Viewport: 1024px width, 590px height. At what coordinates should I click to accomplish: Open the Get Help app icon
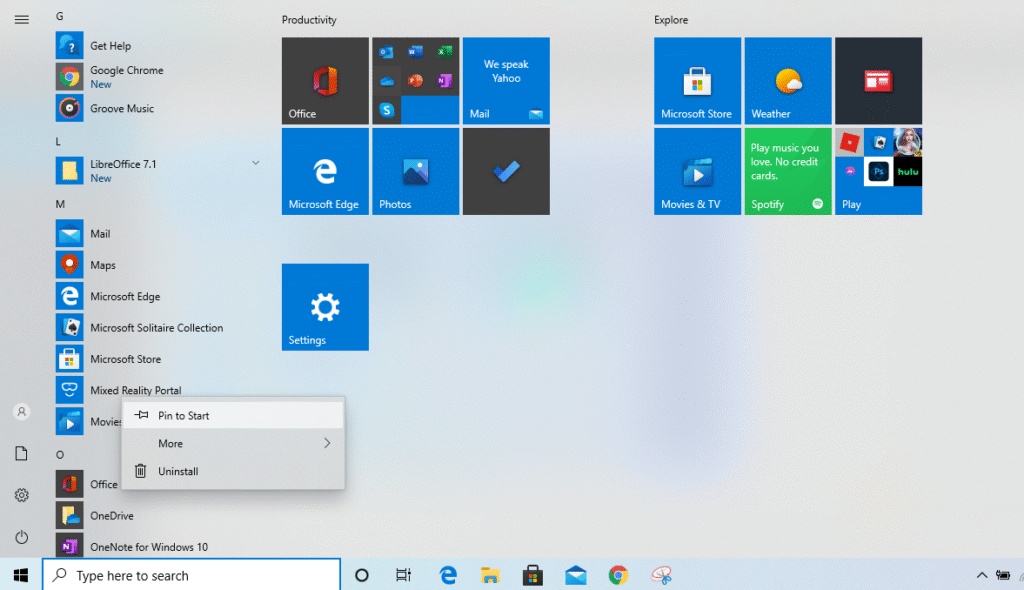[69, 46]
